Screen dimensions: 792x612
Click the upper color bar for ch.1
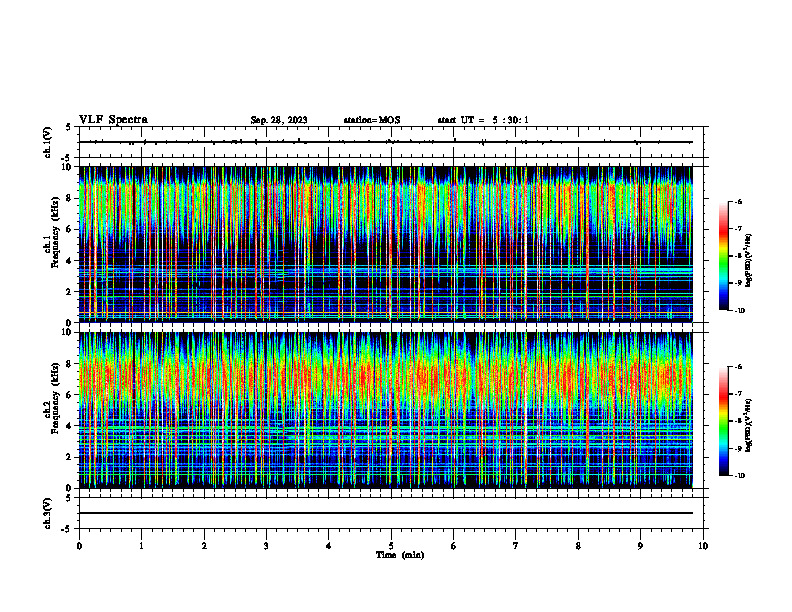pos(724,256)
